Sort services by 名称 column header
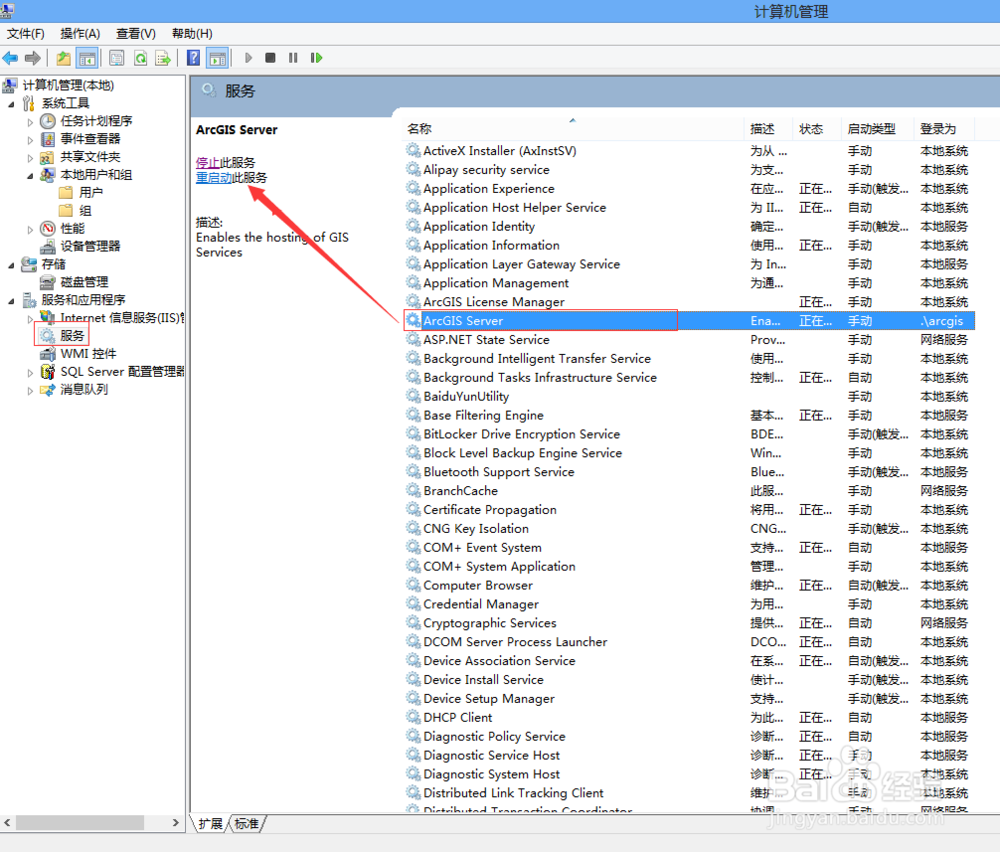The height and width of the screenshot is (852, 1000). tap(574, 129)
